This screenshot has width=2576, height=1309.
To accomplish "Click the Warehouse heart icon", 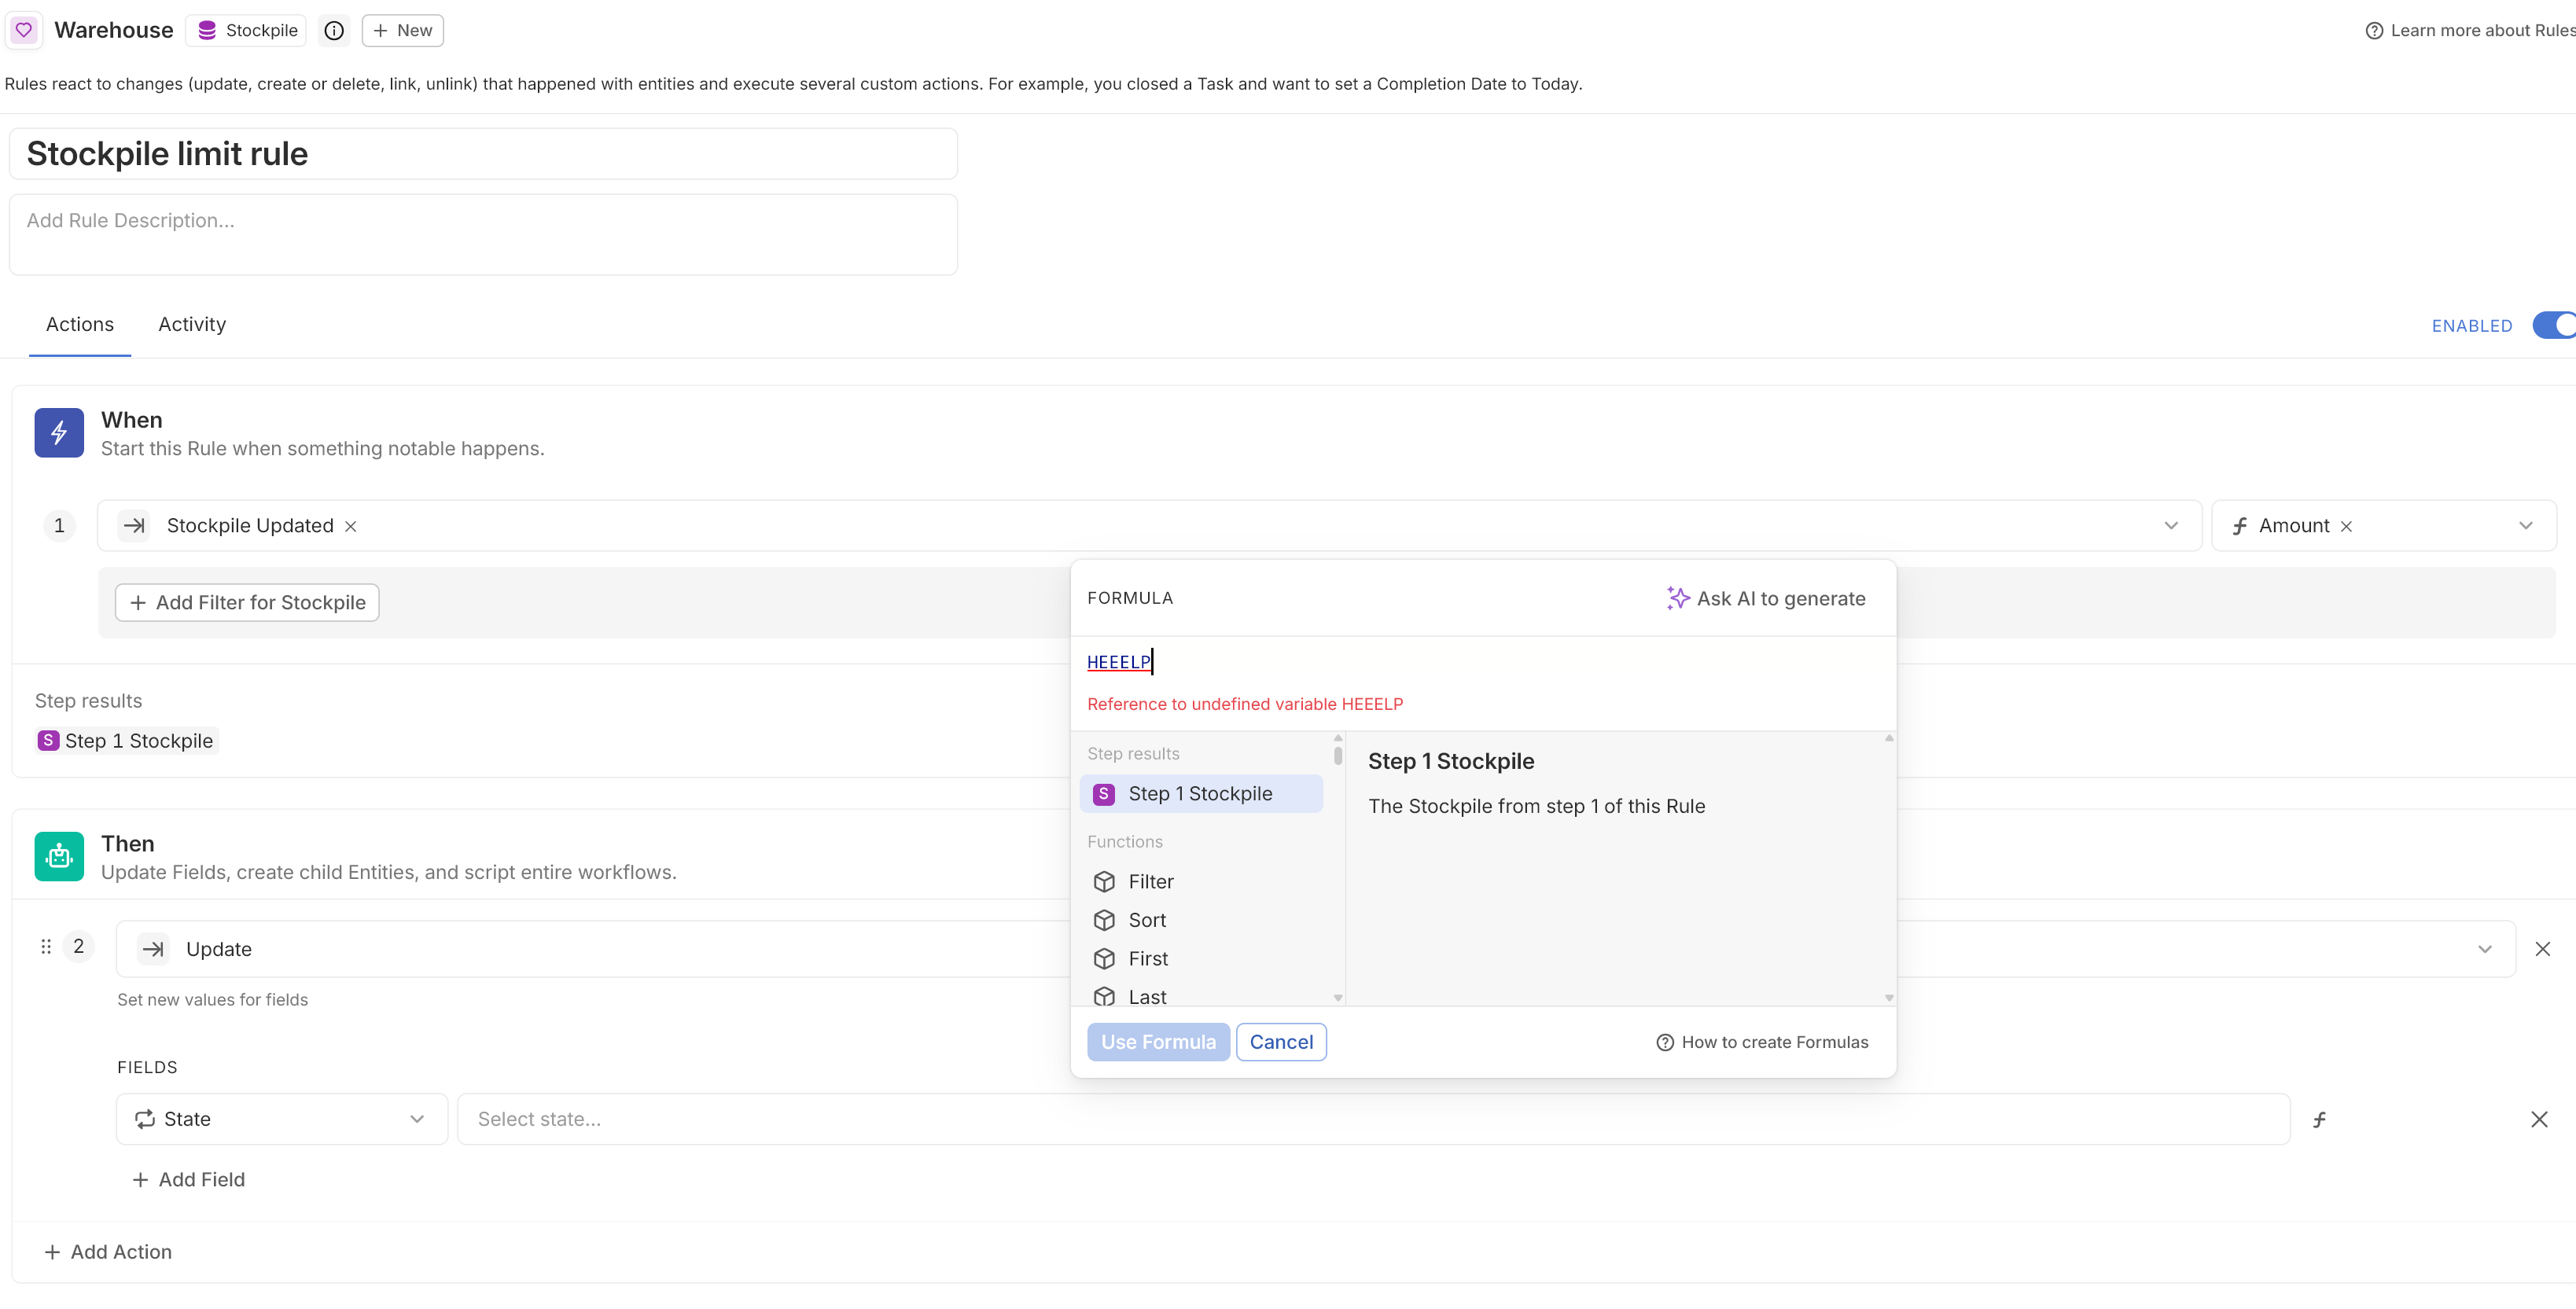I will coord(24,30).
